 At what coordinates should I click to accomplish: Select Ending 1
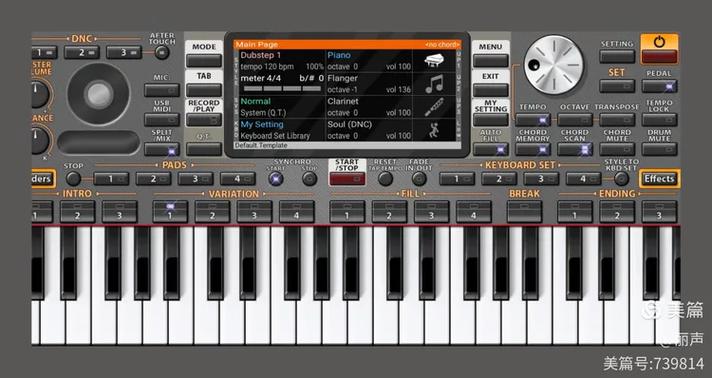click(575, 212)
